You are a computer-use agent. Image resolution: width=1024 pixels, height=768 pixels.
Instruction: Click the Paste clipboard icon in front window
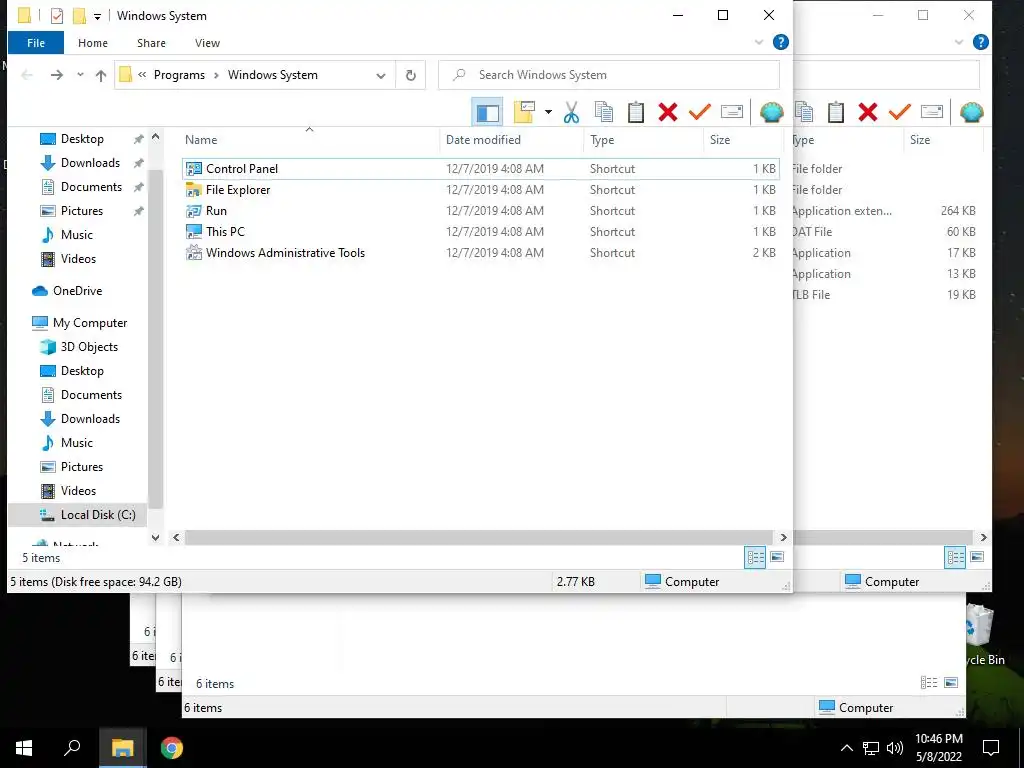coord(636,112)
